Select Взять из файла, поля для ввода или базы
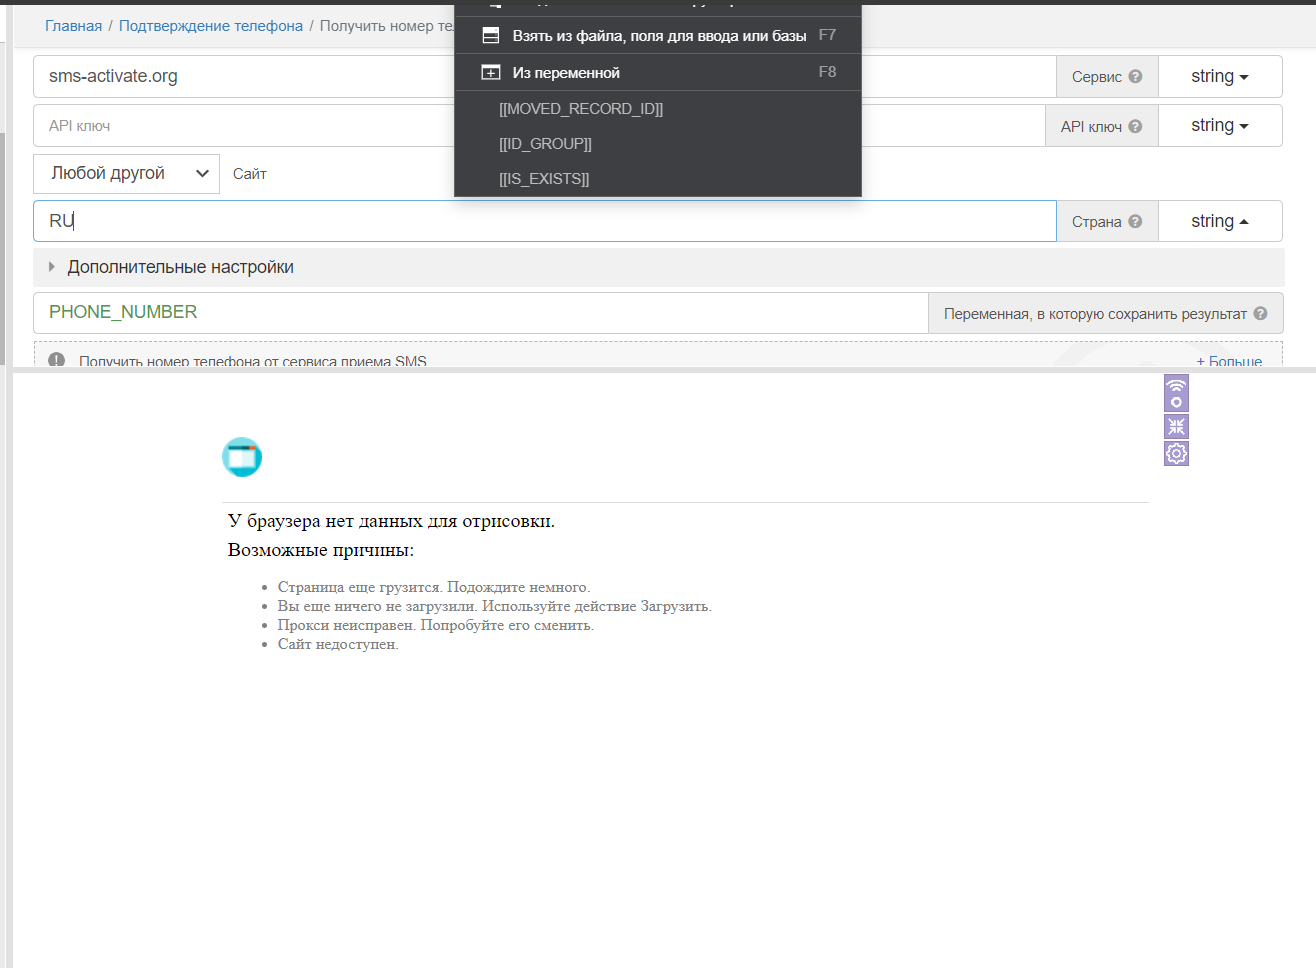The image size is (1316, 968). [x=658, y=36]
